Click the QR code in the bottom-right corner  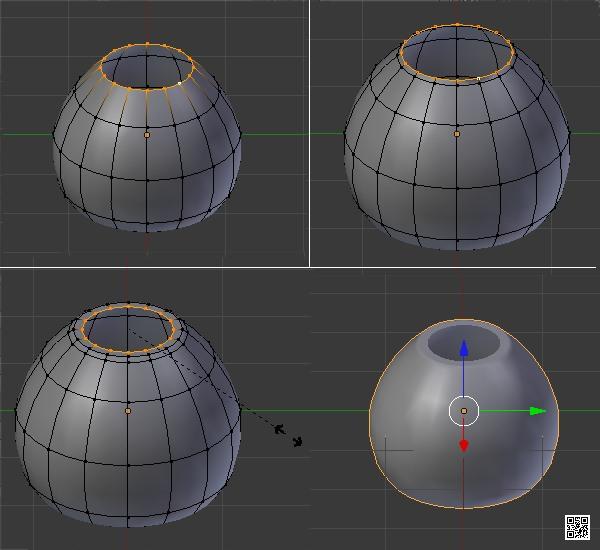(577, 527)
